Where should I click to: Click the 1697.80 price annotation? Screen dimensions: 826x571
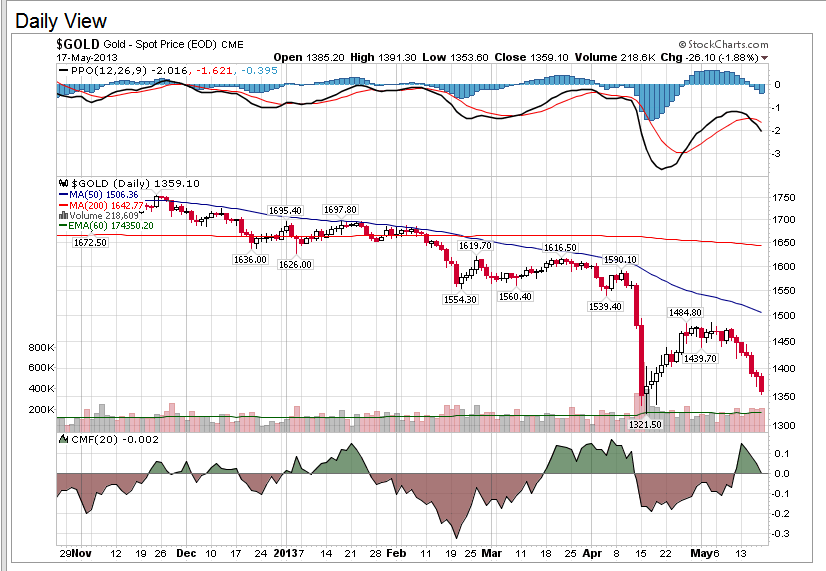340,210
